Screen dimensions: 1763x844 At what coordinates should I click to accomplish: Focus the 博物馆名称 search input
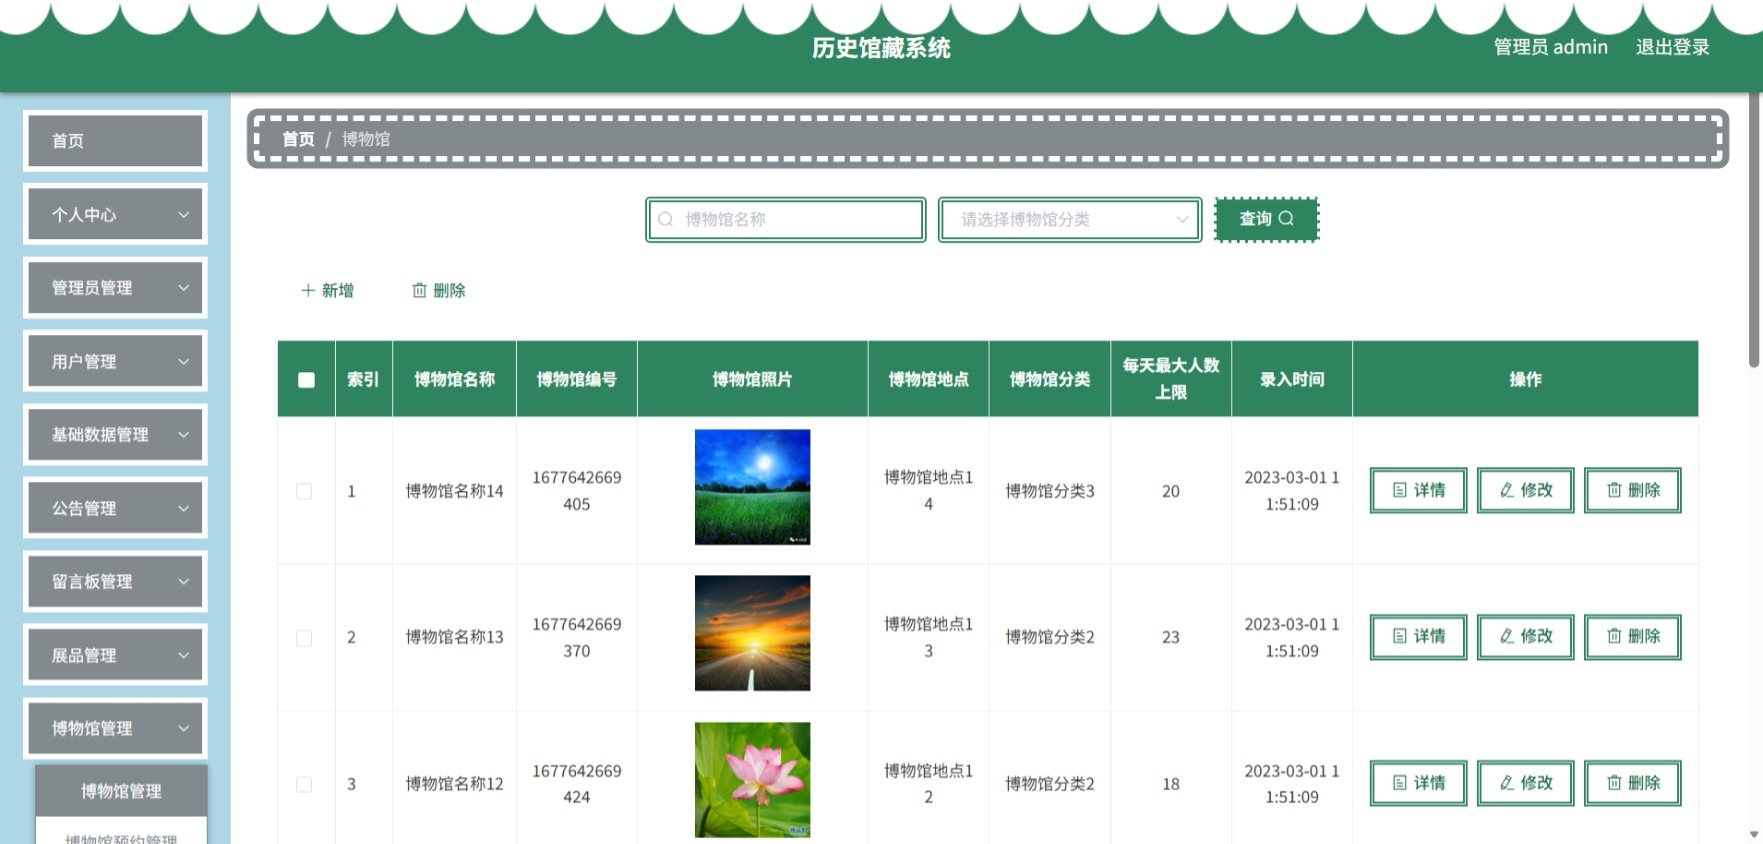[786, 219]
